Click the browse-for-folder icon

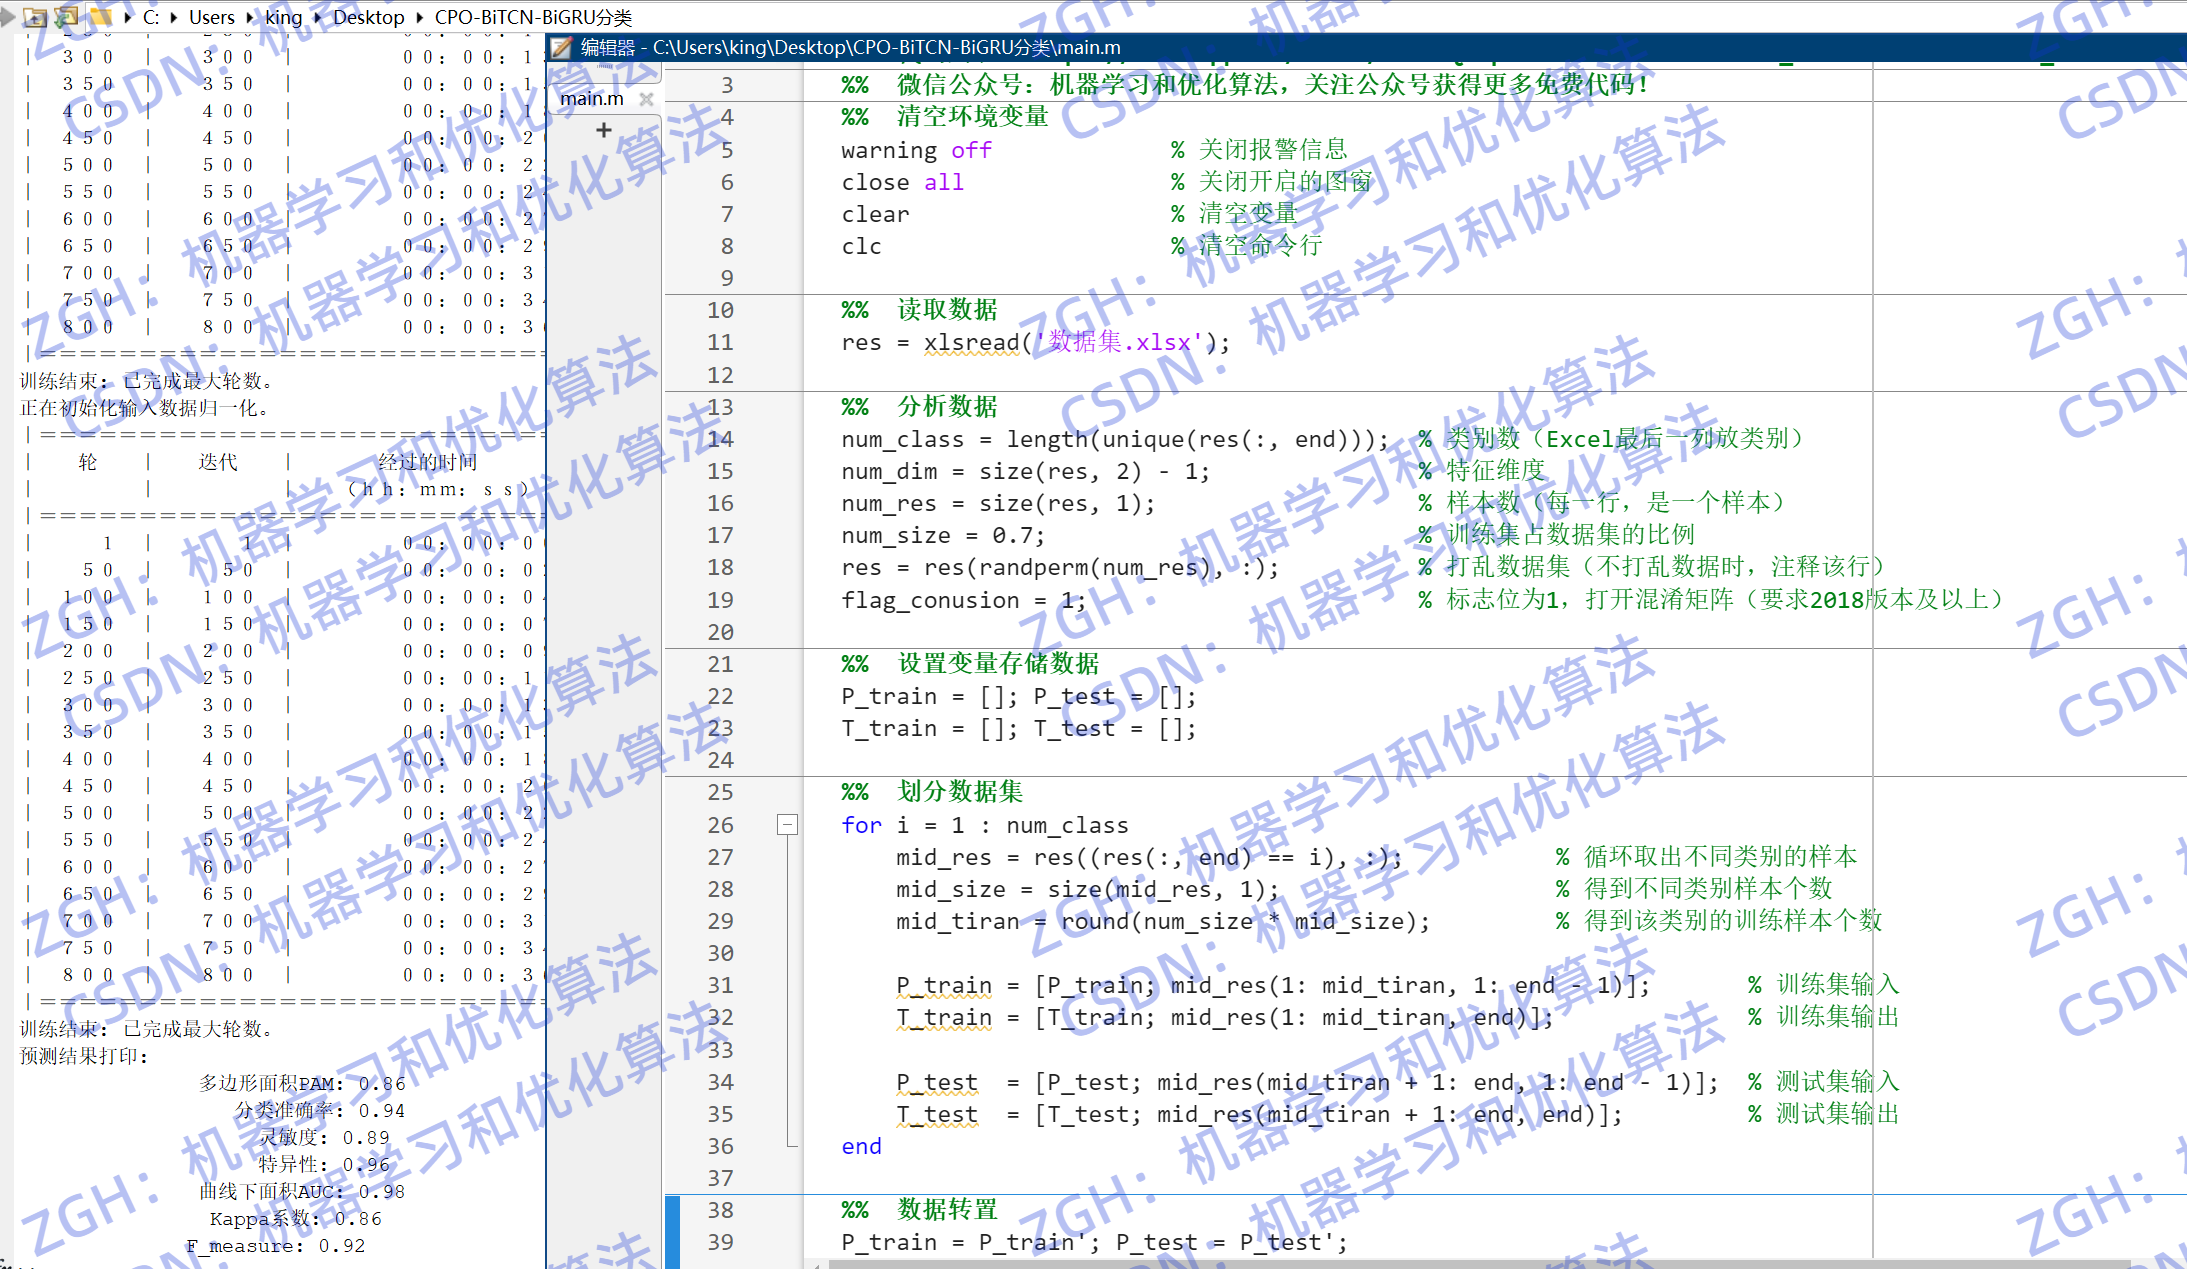tap(66, 16)
